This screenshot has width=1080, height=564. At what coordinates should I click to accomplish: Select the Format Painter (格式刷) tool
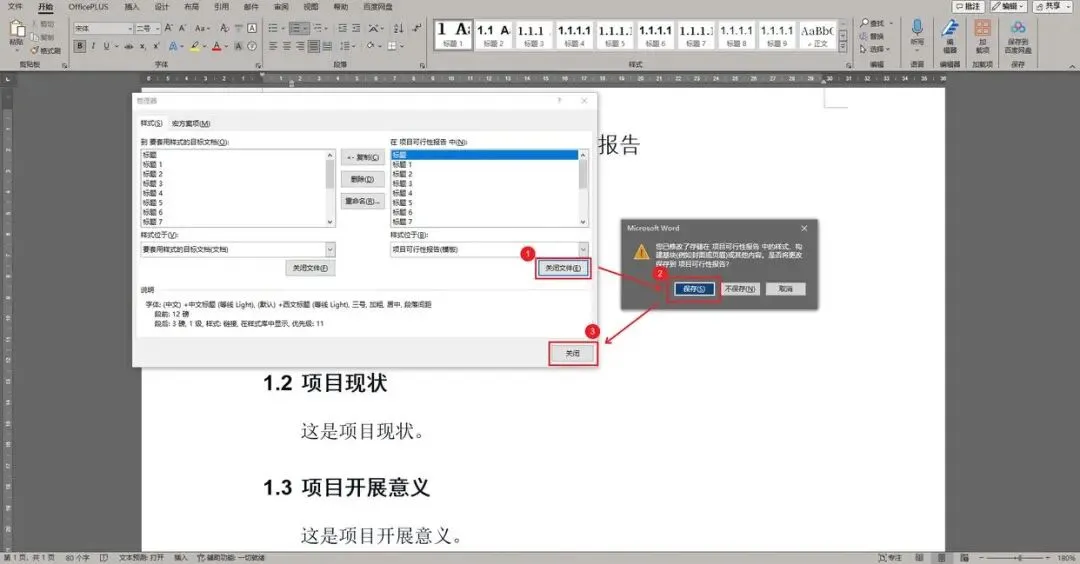[x=46, y=50]
